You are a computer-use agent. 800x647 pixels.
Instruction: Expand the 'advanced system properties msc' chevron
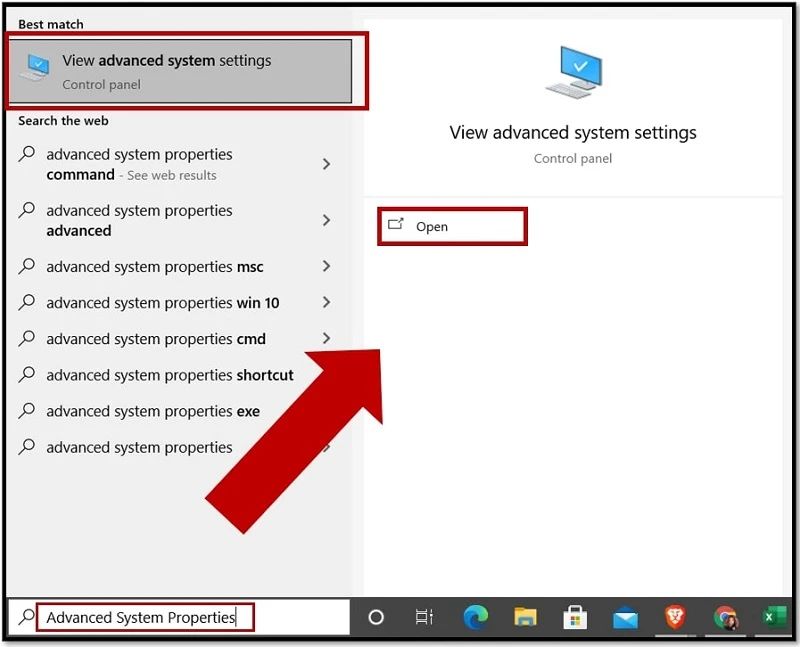tap(327, 266)
